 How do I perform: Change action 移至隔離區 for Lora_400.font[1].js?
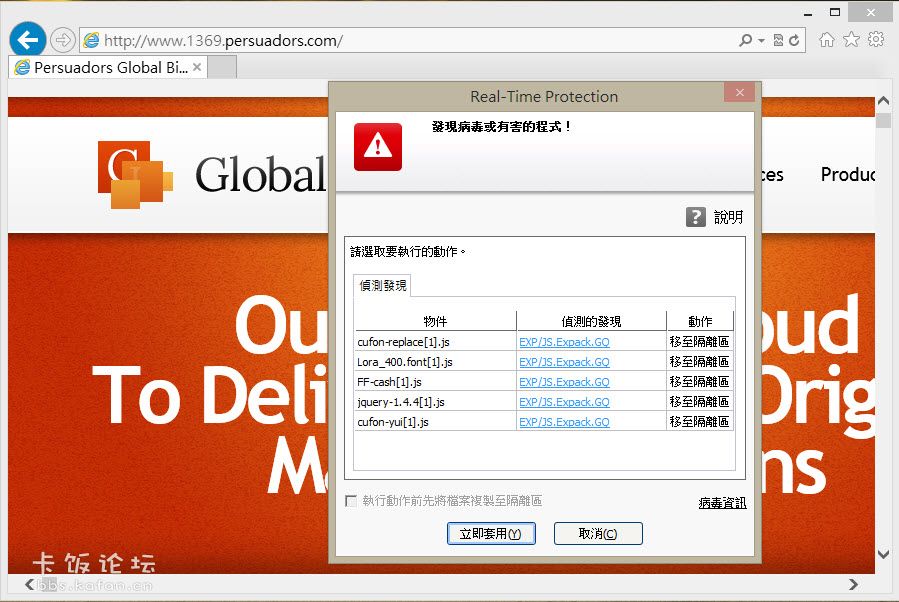[699, 362]
